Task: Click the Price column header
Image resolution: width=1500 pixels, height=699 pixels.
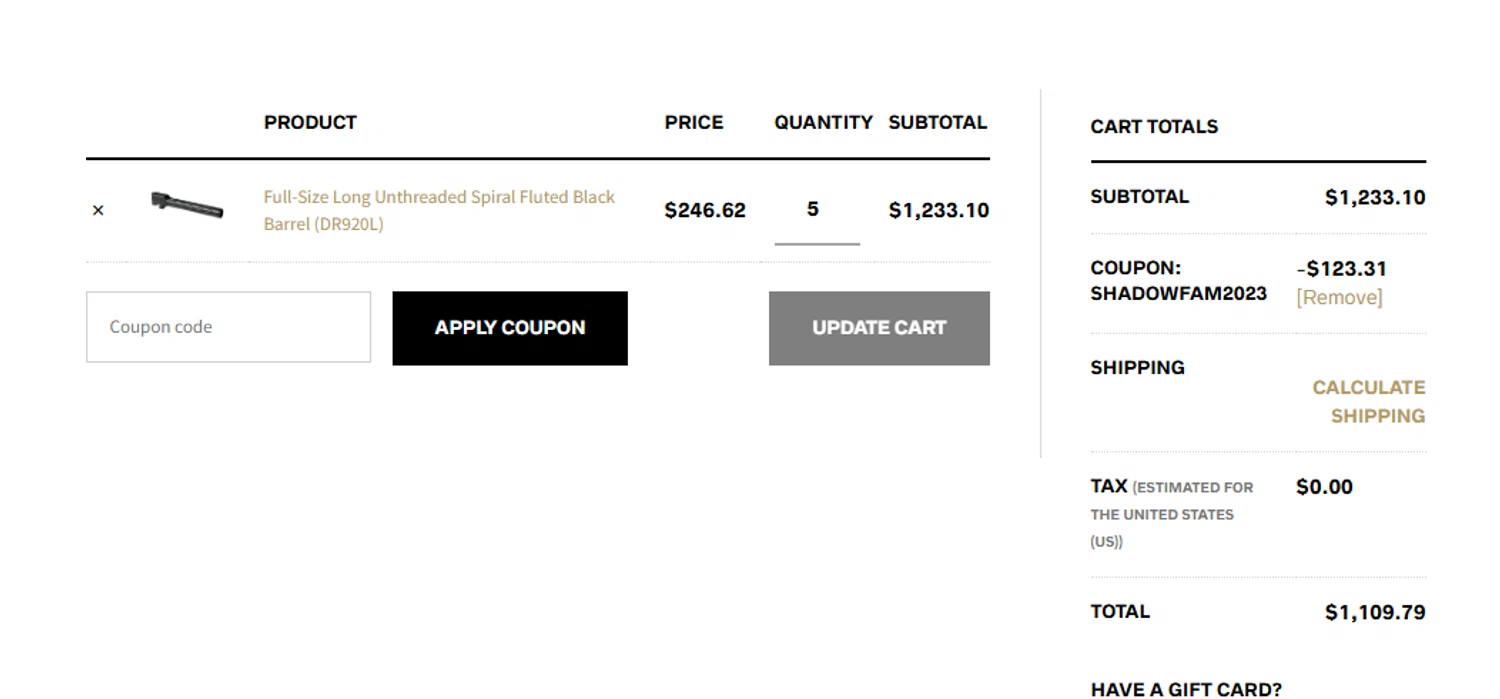Action: pyautogui.click(x=694, y=123)
